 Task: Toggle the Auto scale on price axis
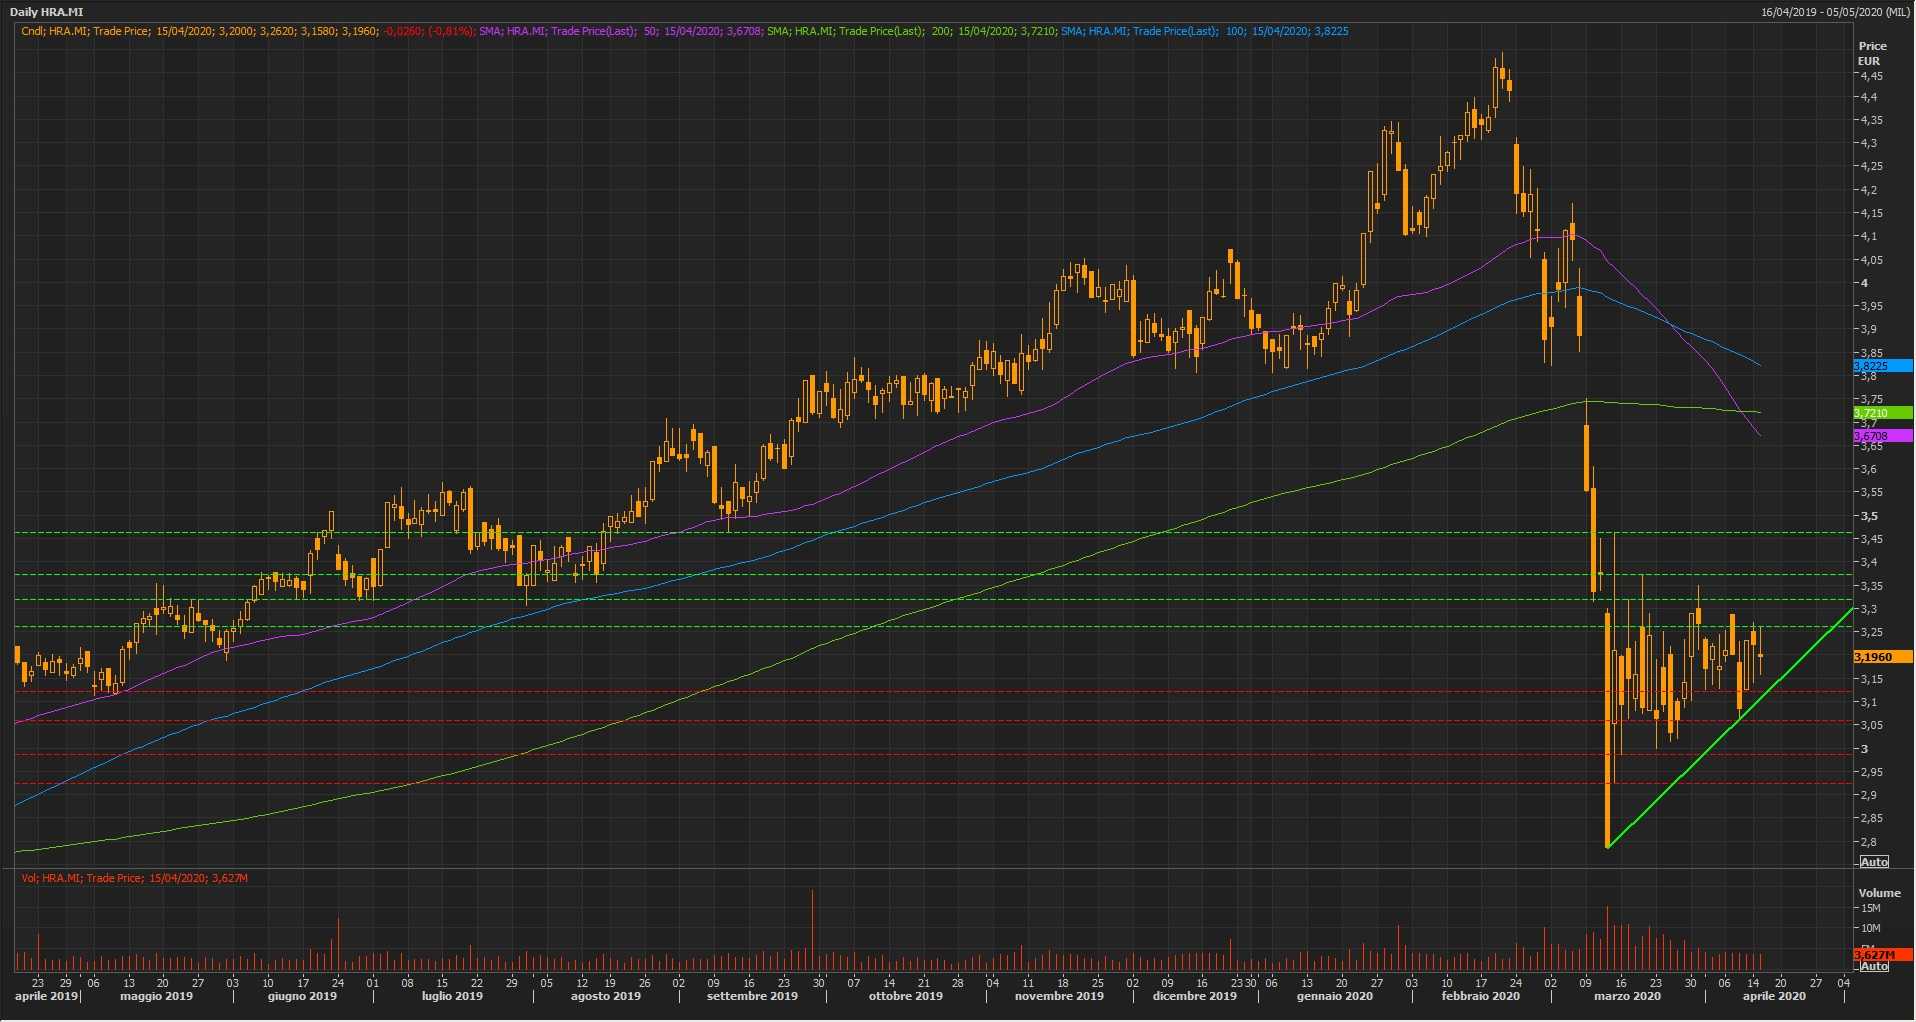pos(1873,862)
